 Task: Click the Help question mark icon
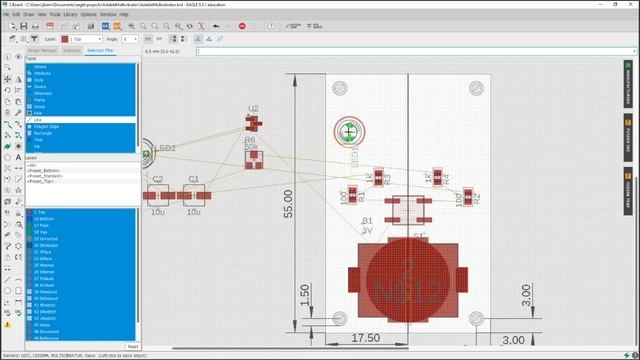[x=271, y=26]
